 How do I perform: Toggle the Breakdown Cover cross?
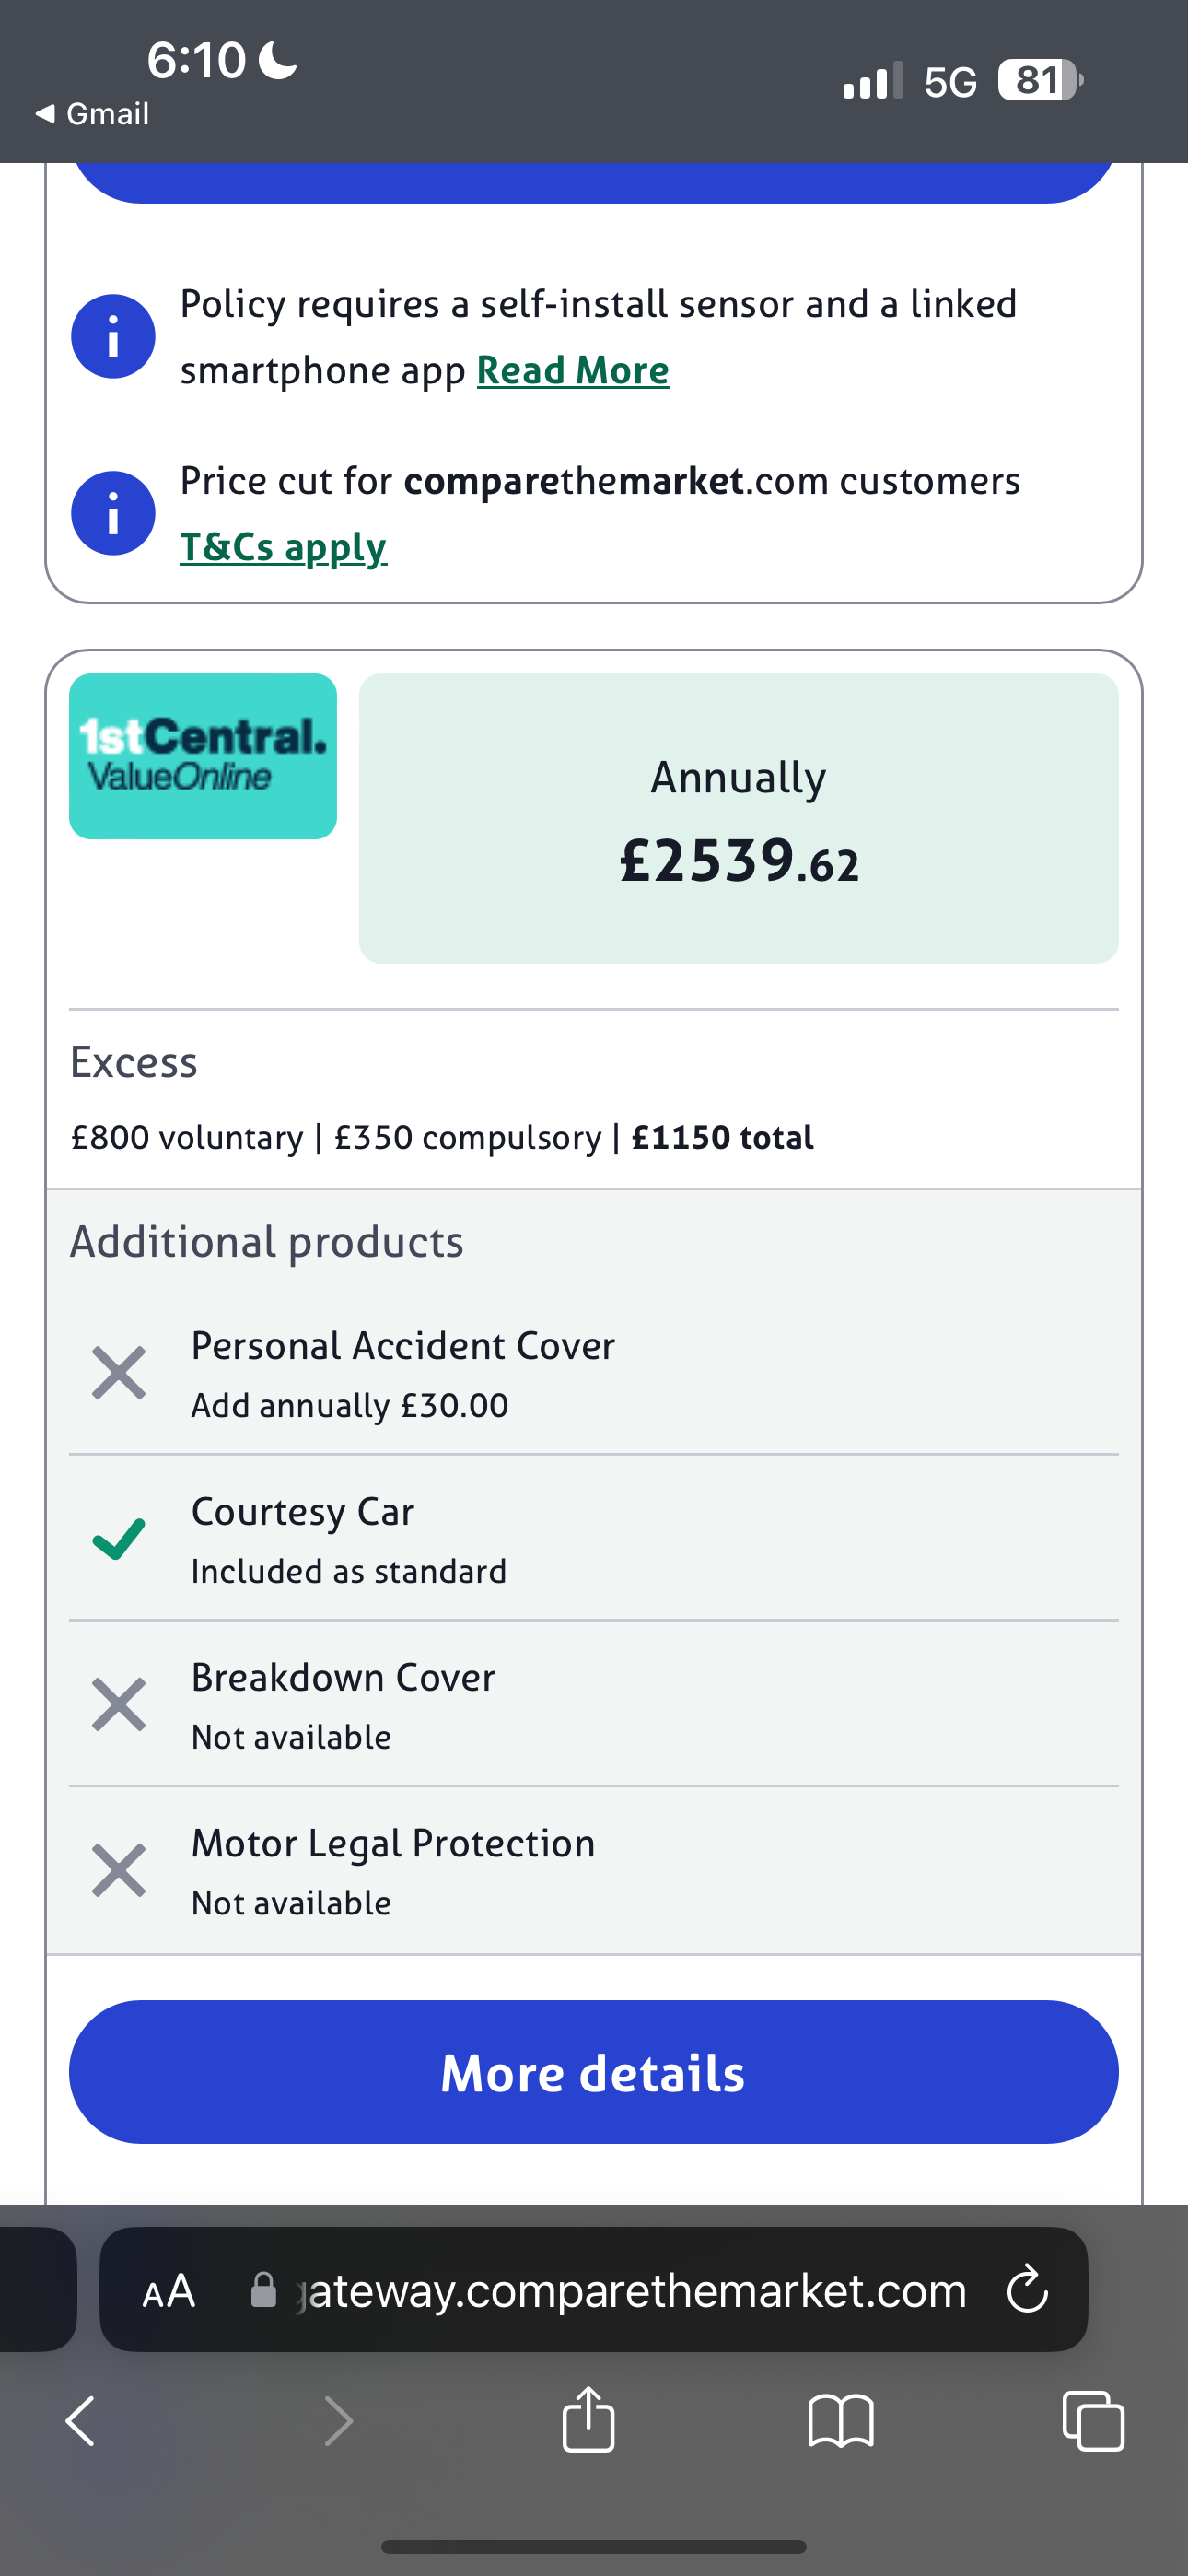(119, 1704)
